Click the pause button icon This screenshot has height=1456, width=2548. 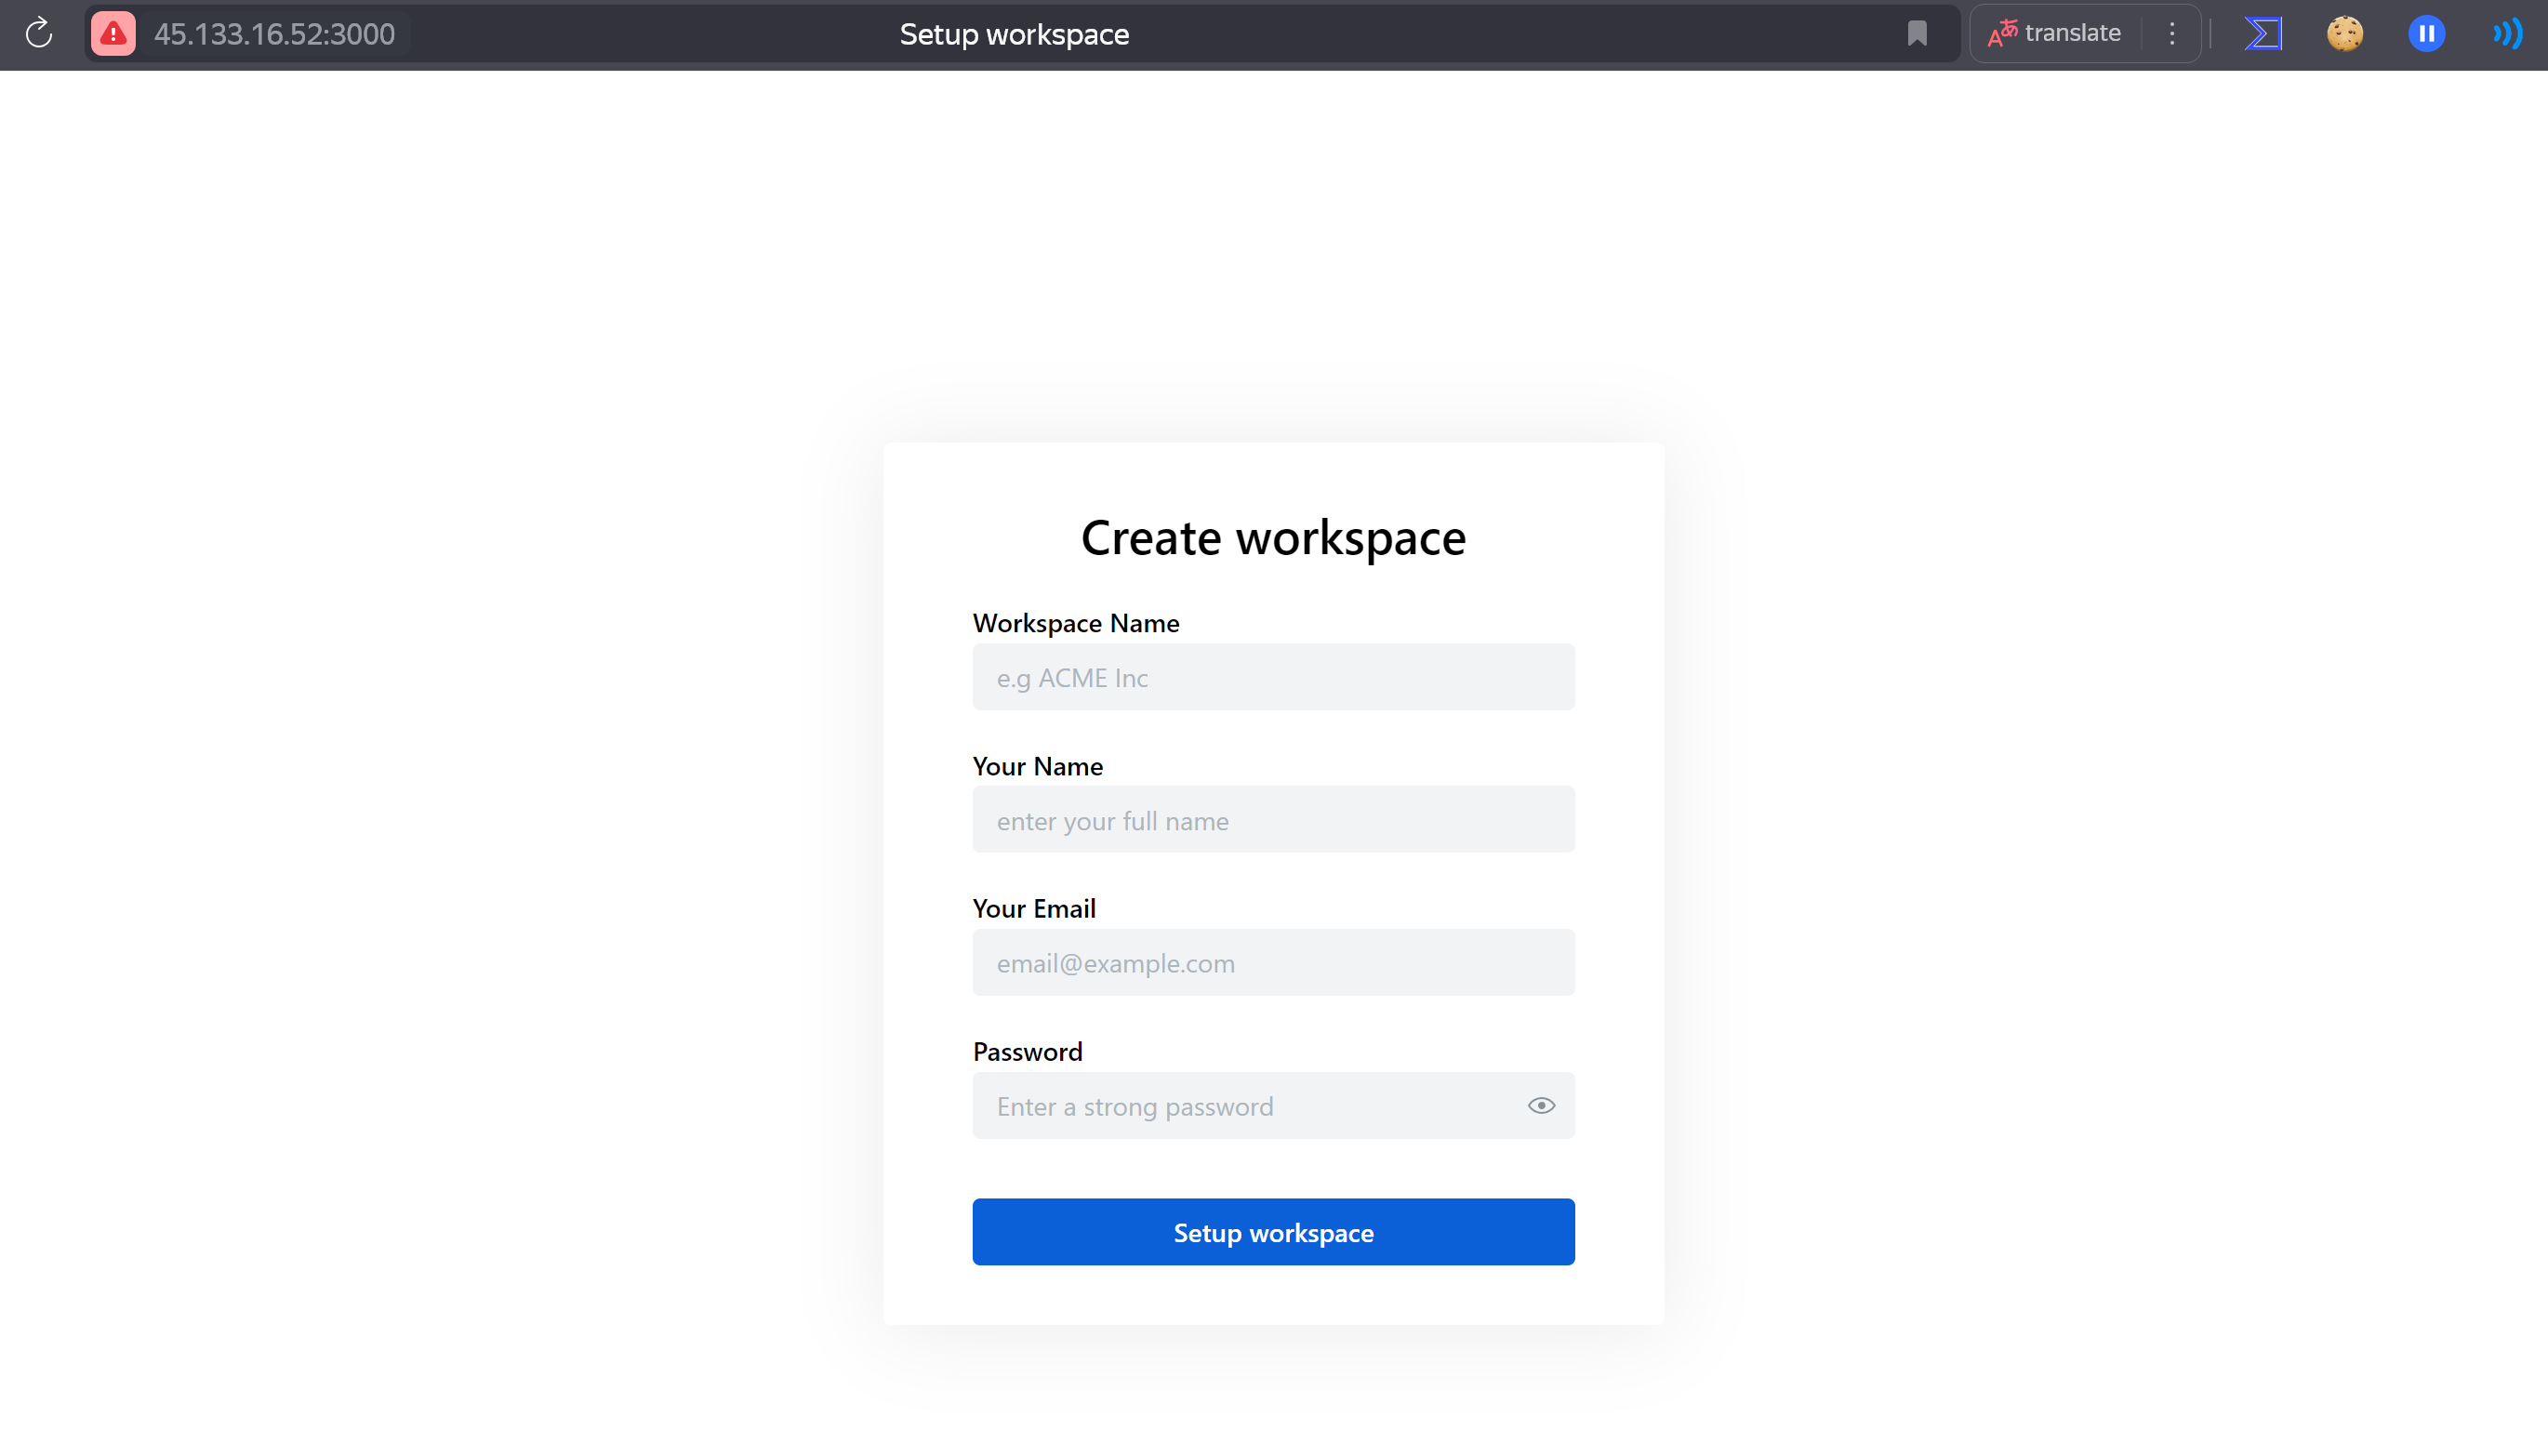tap(2429, 33)
